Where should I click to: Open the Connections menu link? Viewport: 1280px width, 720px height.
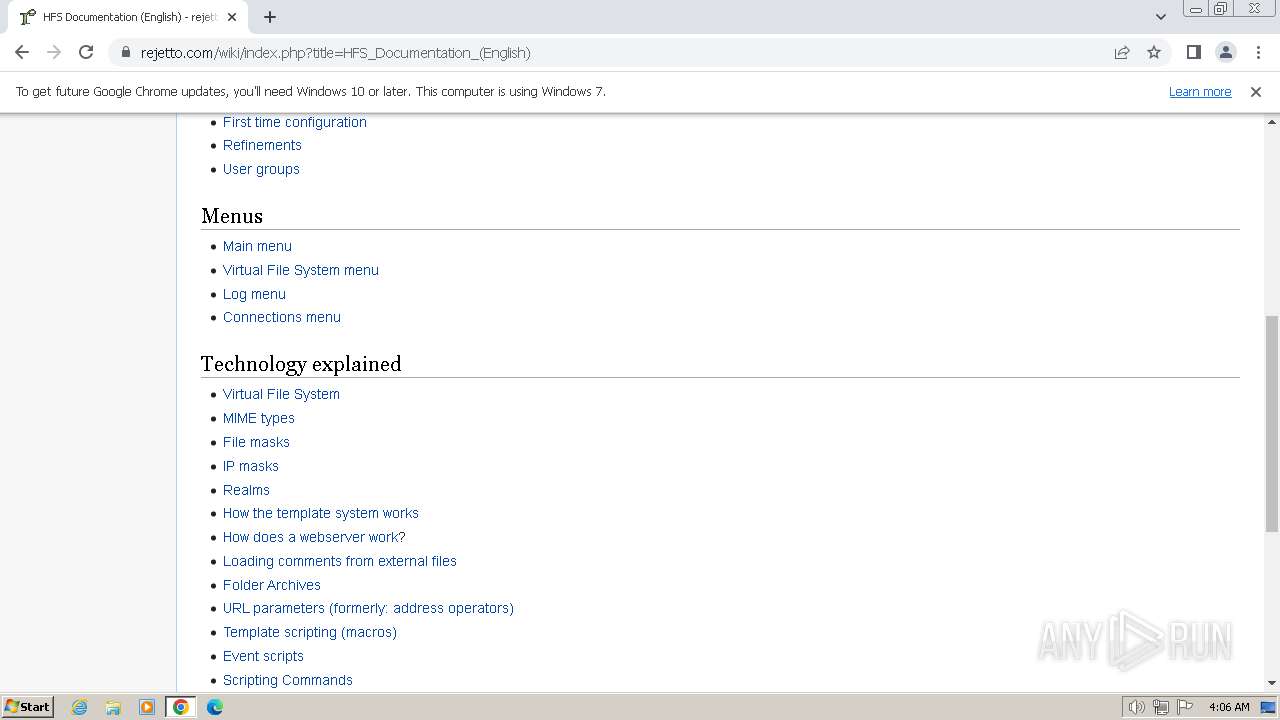(x=282, y=317)
